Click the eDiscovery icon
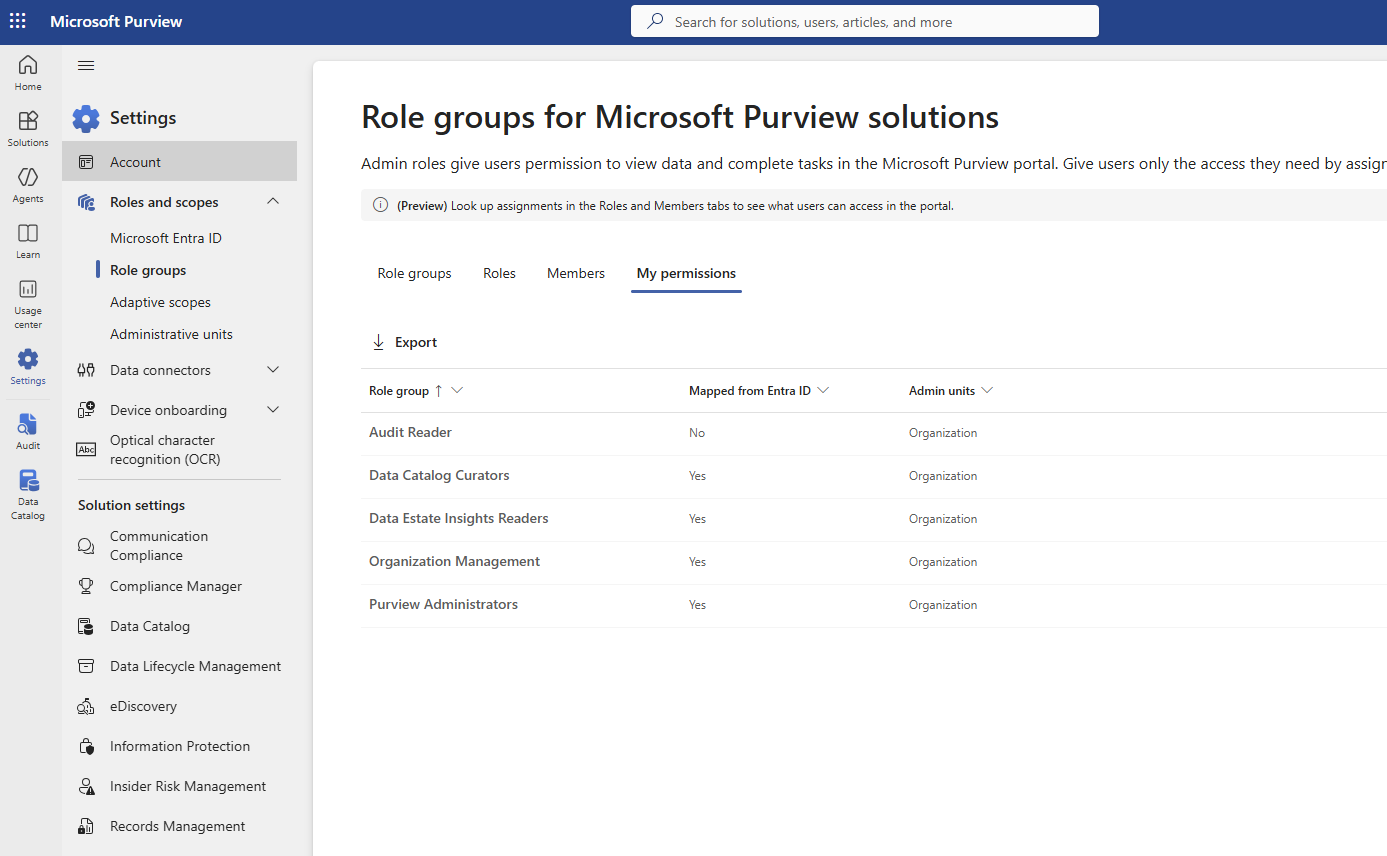The height and width of the screenshot is (856, 1387). click(x=86, y=706)
